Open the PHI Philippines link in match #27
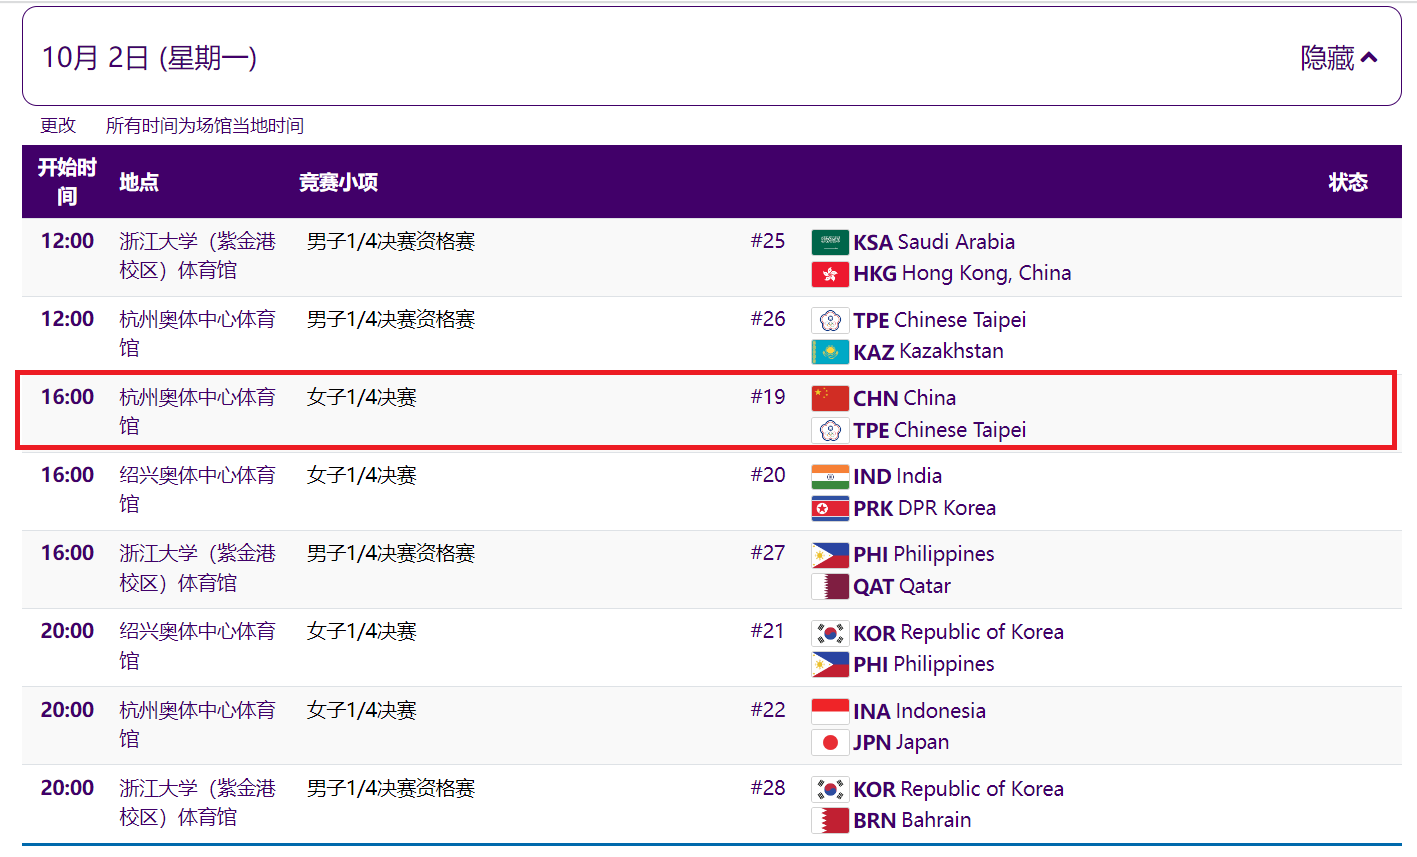The width and height of the screenshot is (1417, 857). click(923, 555)
